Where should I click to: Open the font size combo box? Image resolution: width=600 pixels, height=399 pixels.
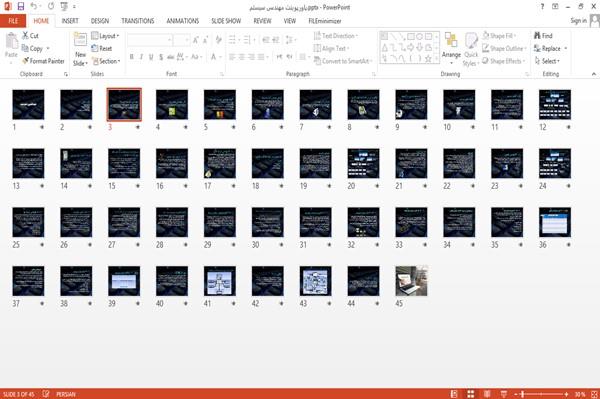(x=181, y=39)
